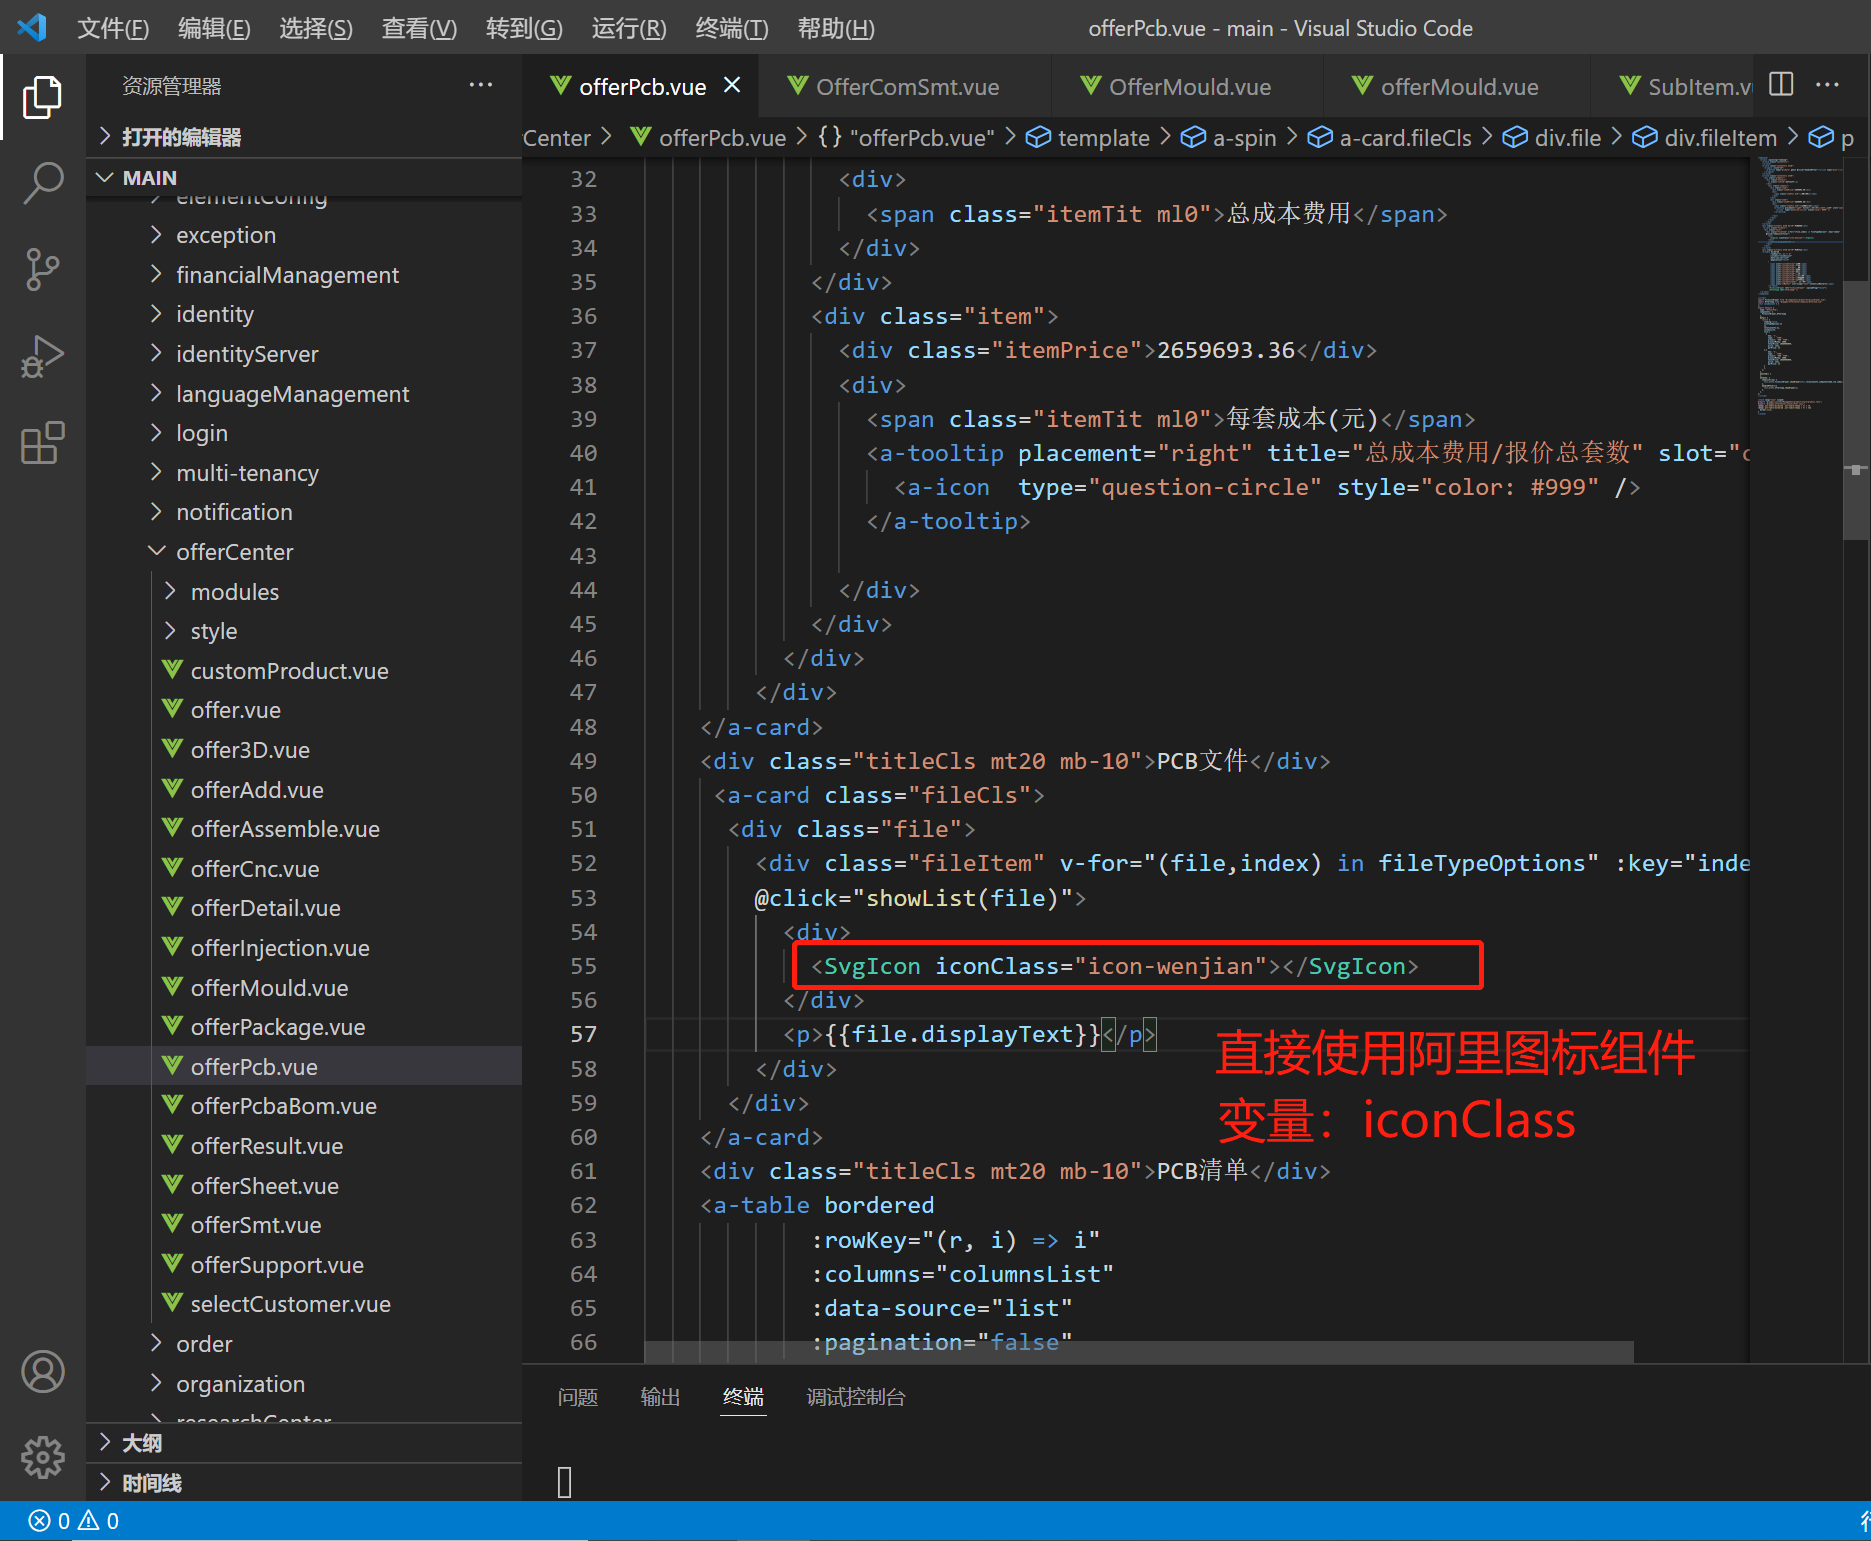
Task: Switch to the 调试控制台 panel tab
Action: tap(856, 1397)
